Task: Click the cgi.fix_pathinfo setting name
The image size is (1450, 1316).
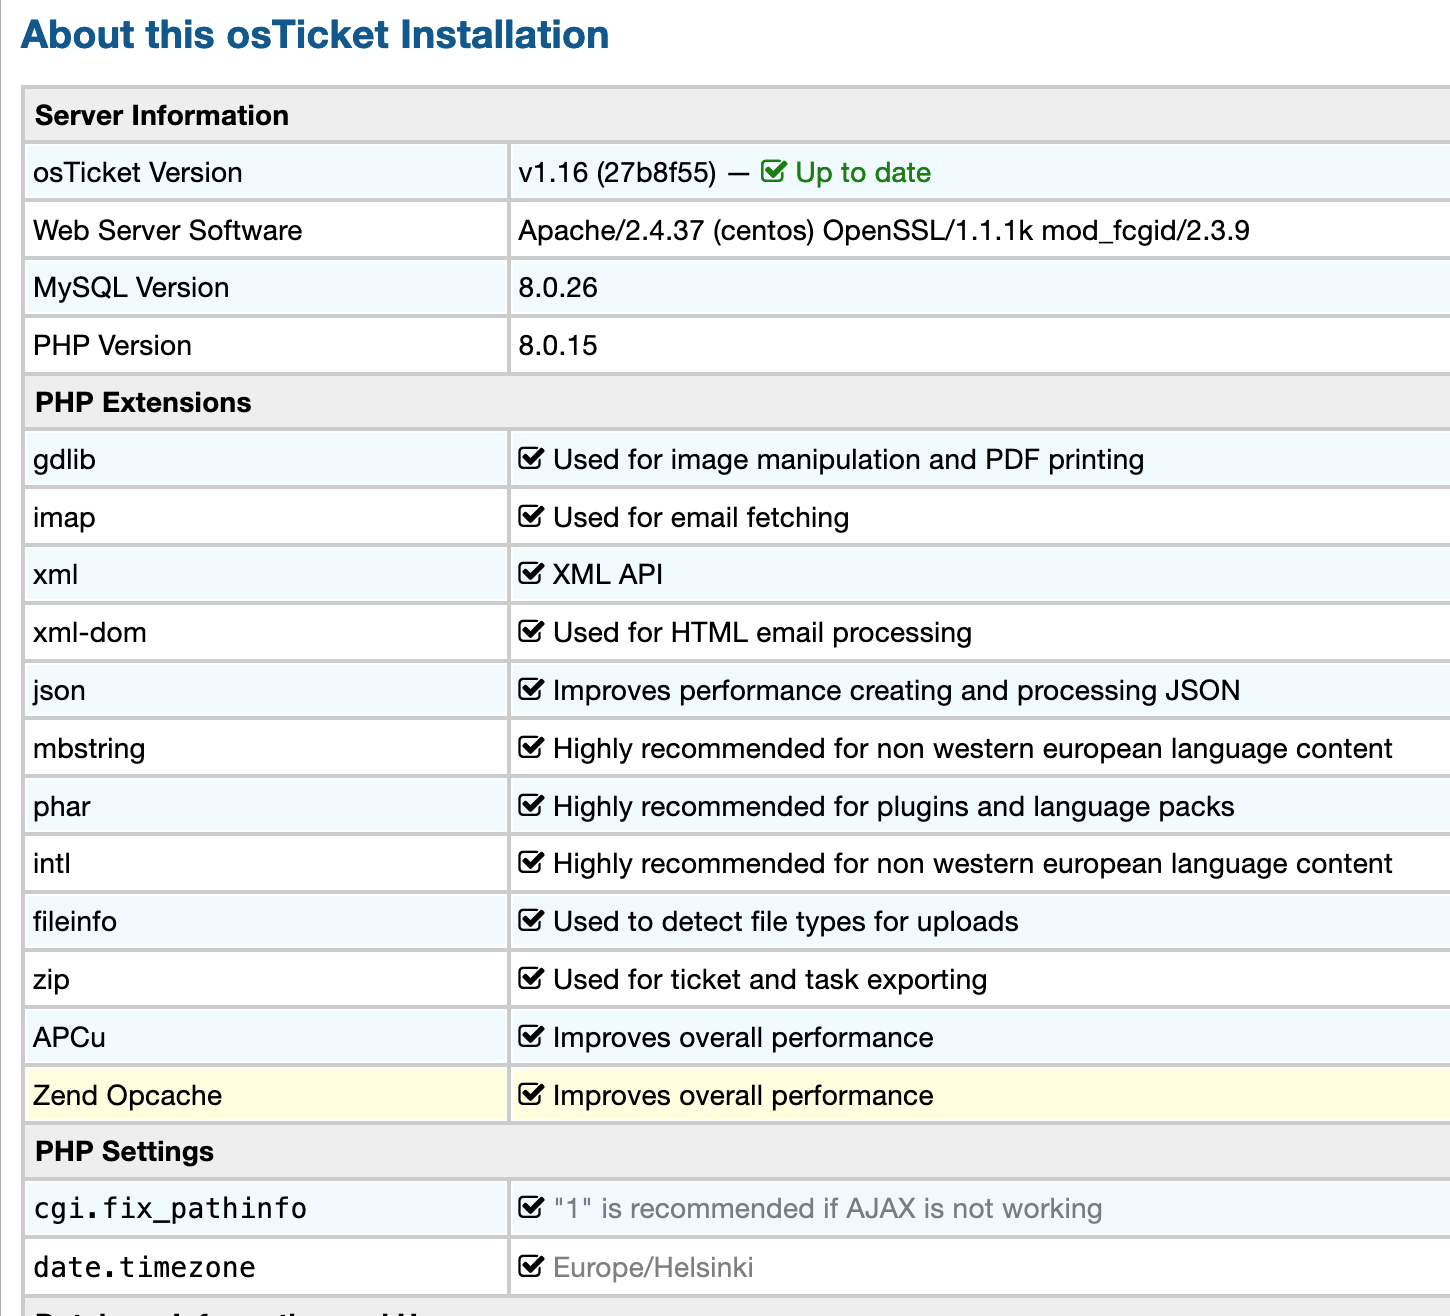Action: click(x=170, y=1208)
